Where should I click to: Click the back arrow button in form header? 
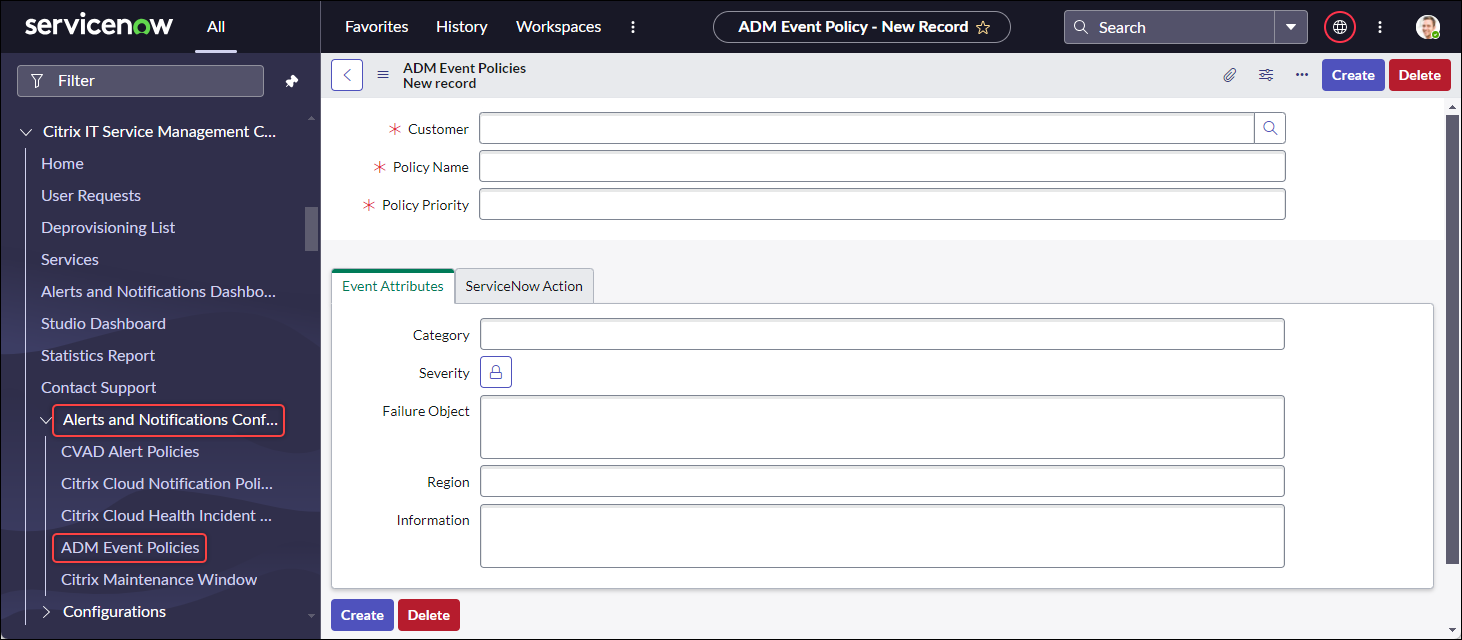(346, 75)
